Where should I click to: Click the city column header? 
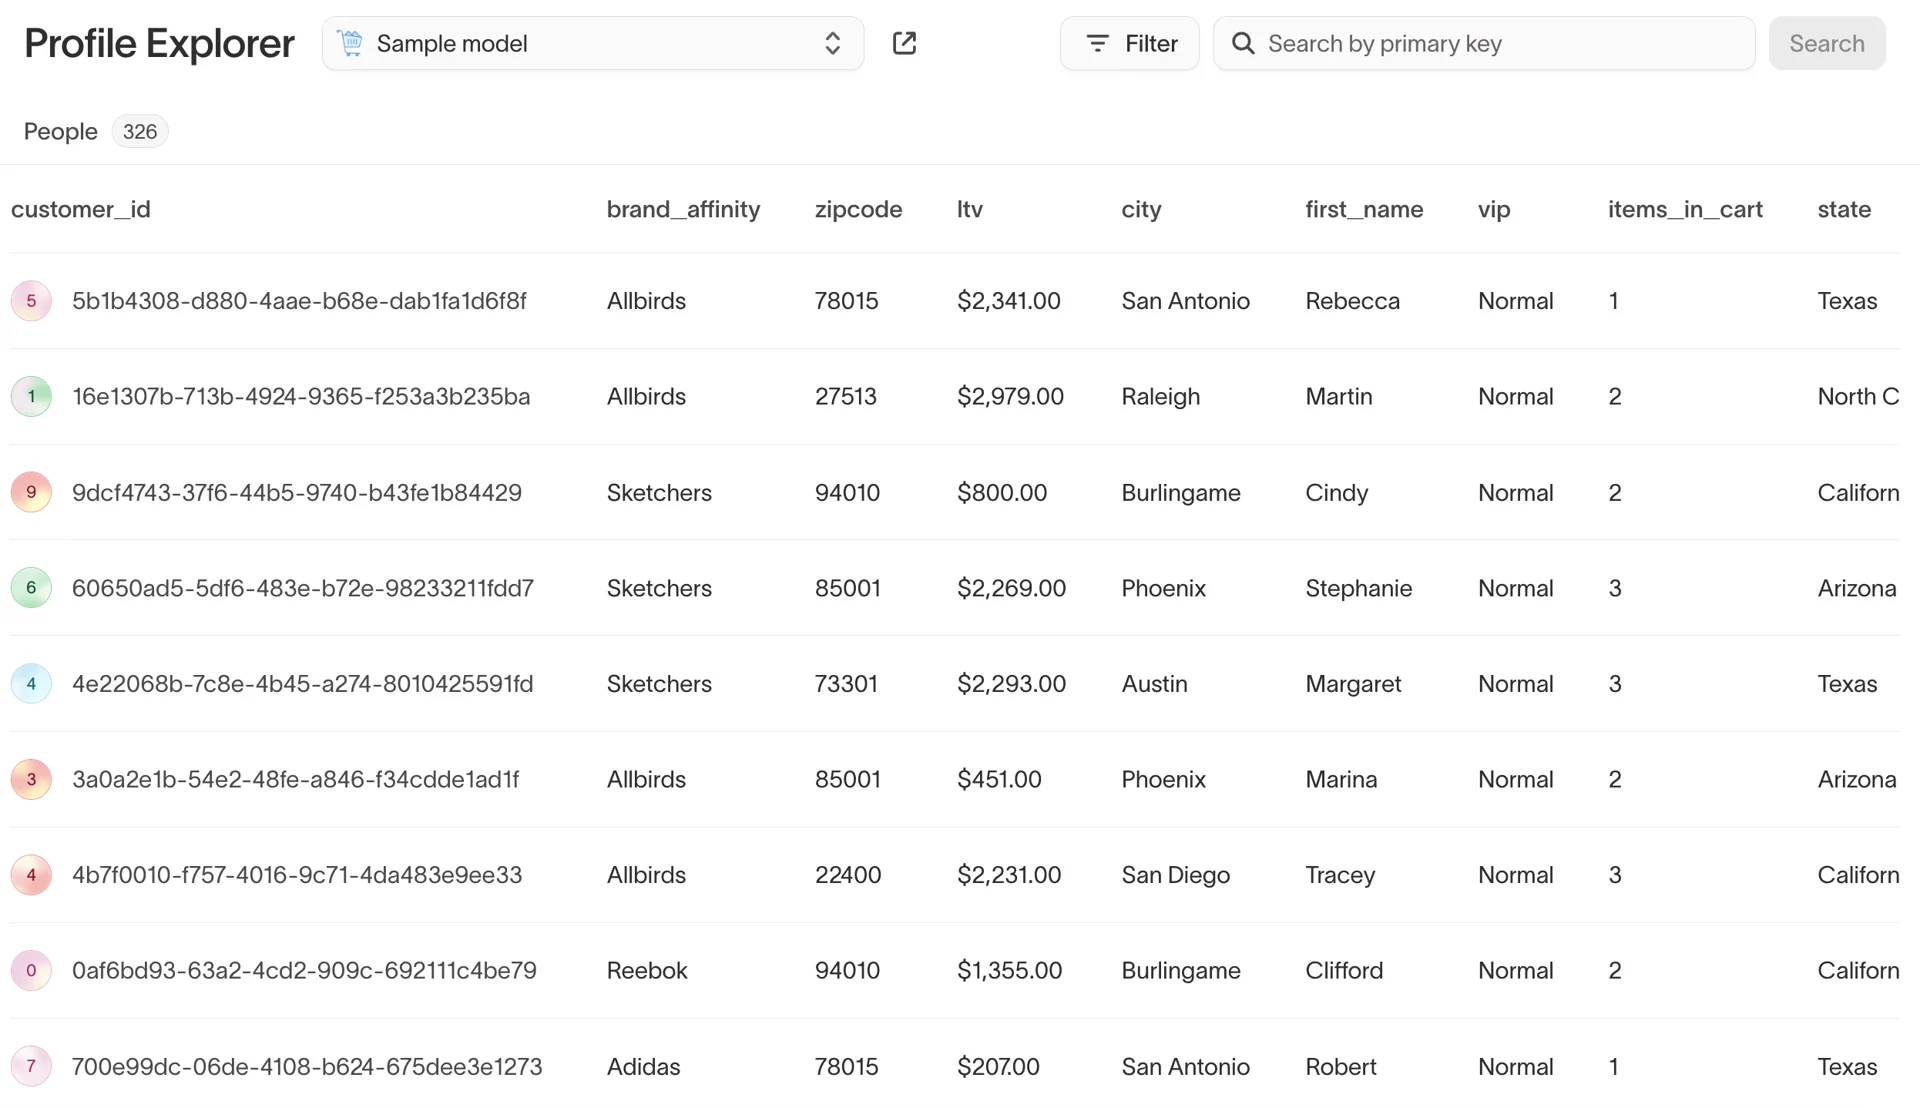(x=1141, y=209)
